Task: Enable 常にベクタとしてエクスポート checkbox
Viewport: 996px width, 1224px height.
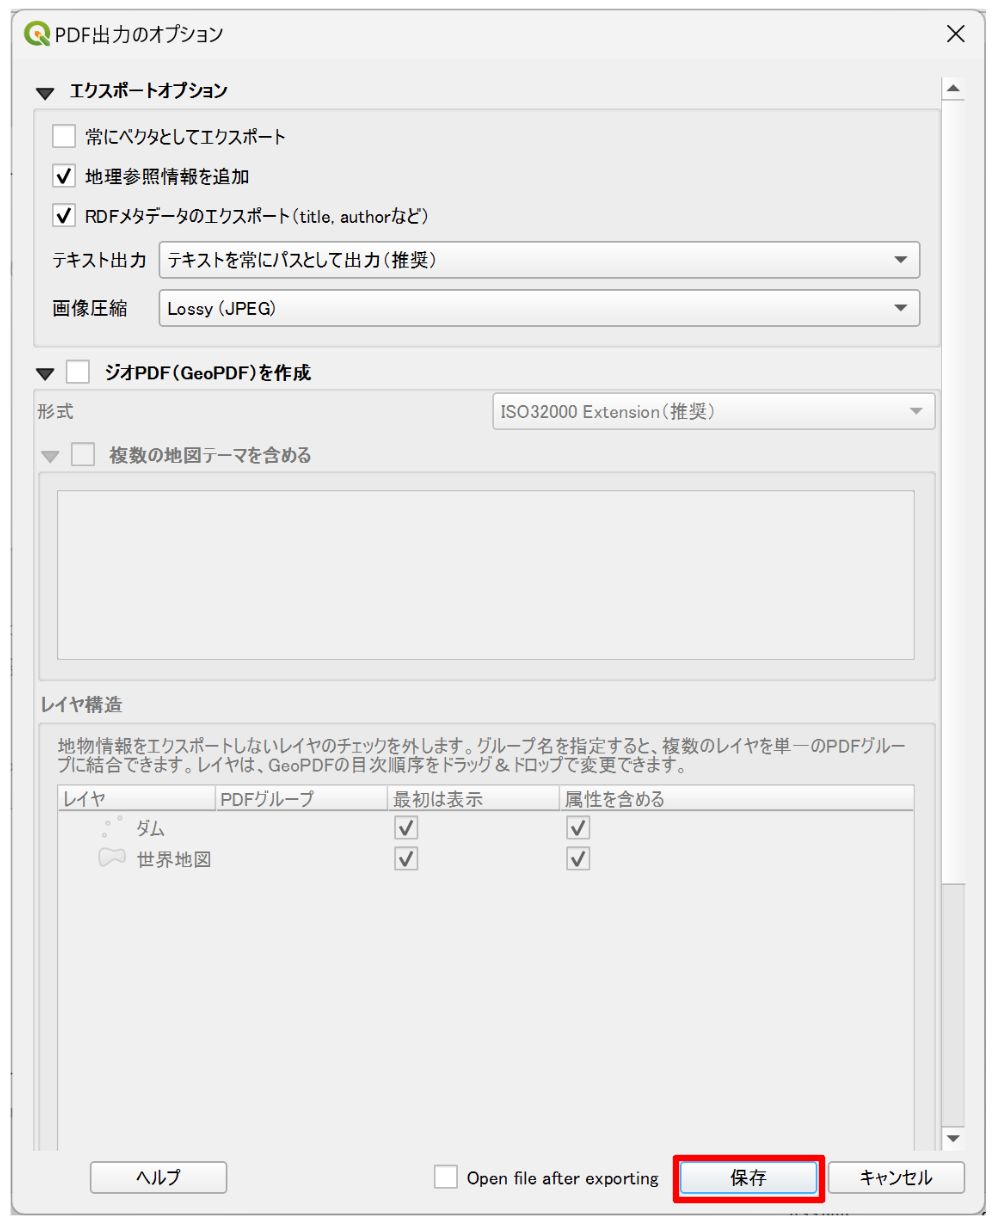Action: pyautogui.click(x=64, y=136)
